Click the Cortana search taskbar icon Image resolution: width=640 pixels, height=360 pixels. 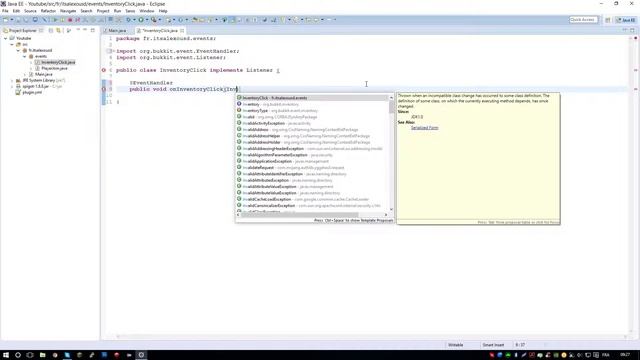coord(18,355)
